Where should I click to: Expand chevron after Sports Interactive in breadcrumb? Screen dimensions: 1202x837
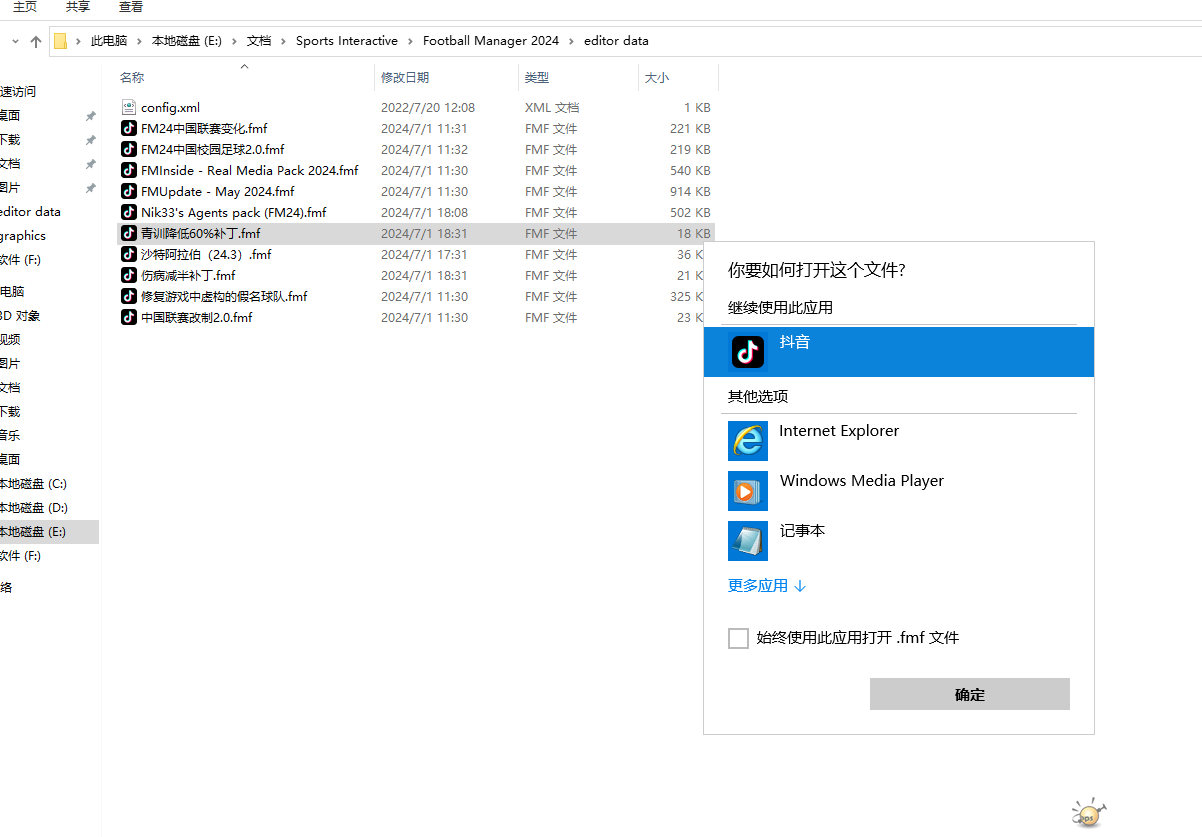click(x=410, y=41)
